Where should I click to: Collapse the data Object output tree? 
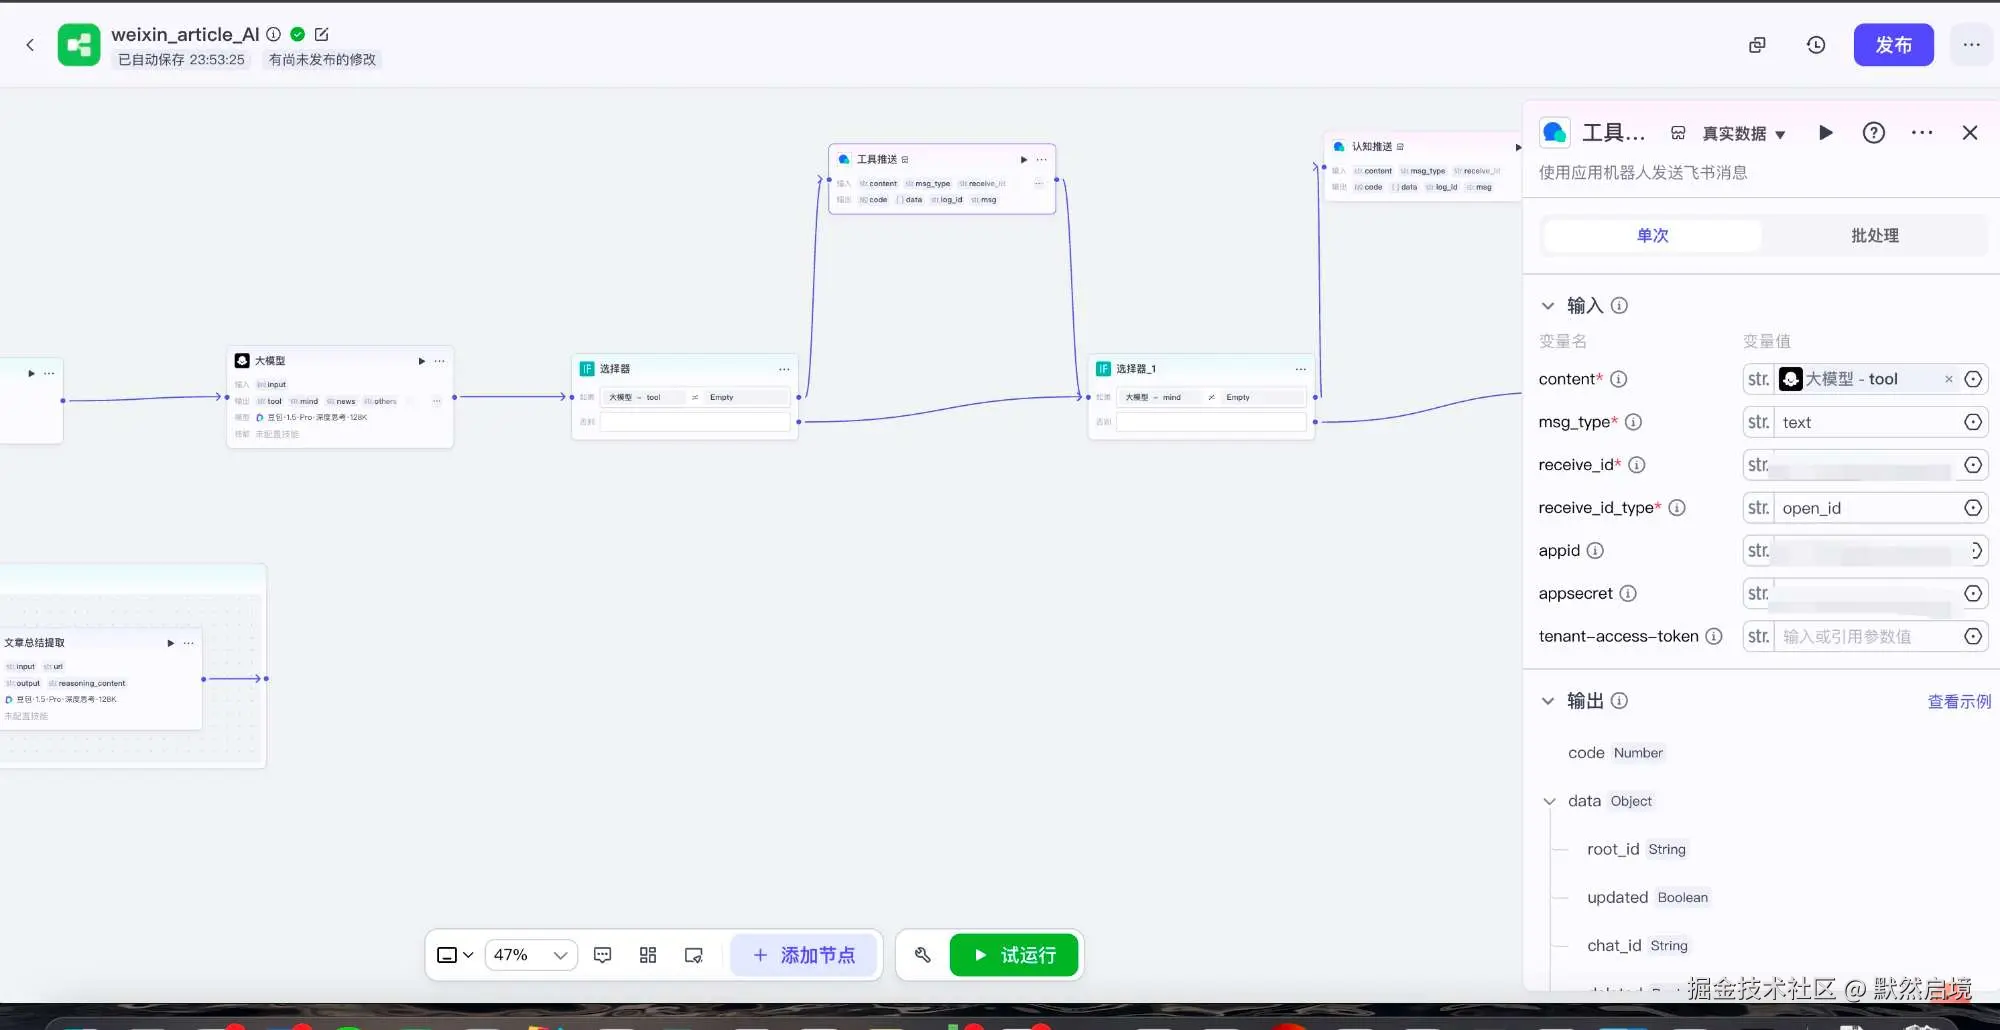1549,801
